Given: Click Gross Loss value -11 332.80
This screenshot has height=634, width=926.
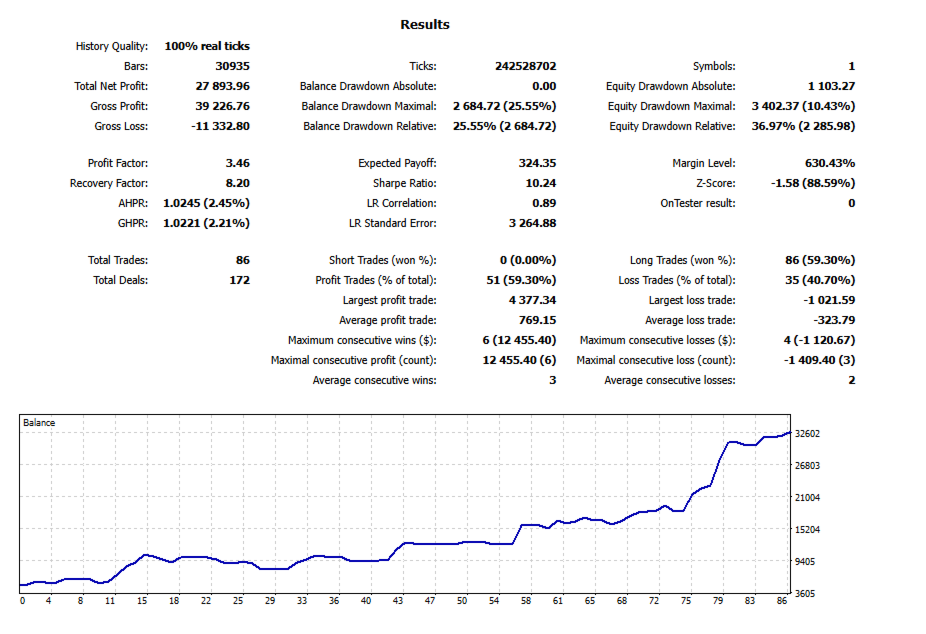Looking at the screenshot, I should tap(220, 126).
